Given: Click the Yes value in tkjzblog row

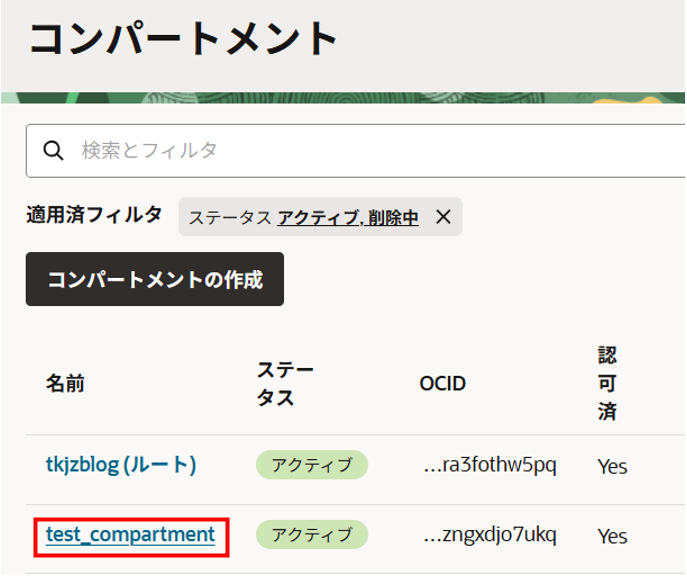Looking at the screenshot, I should pyautogui.click(x=612, y=466).
